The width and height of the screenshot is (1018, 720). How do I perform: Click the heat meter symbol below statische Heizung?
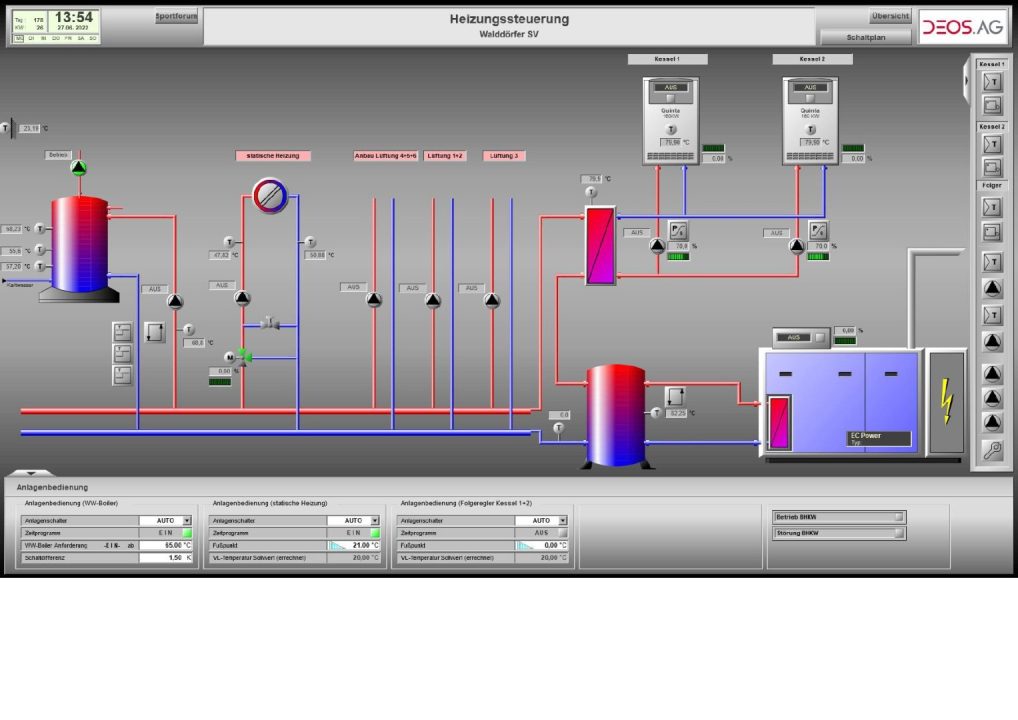270,195
